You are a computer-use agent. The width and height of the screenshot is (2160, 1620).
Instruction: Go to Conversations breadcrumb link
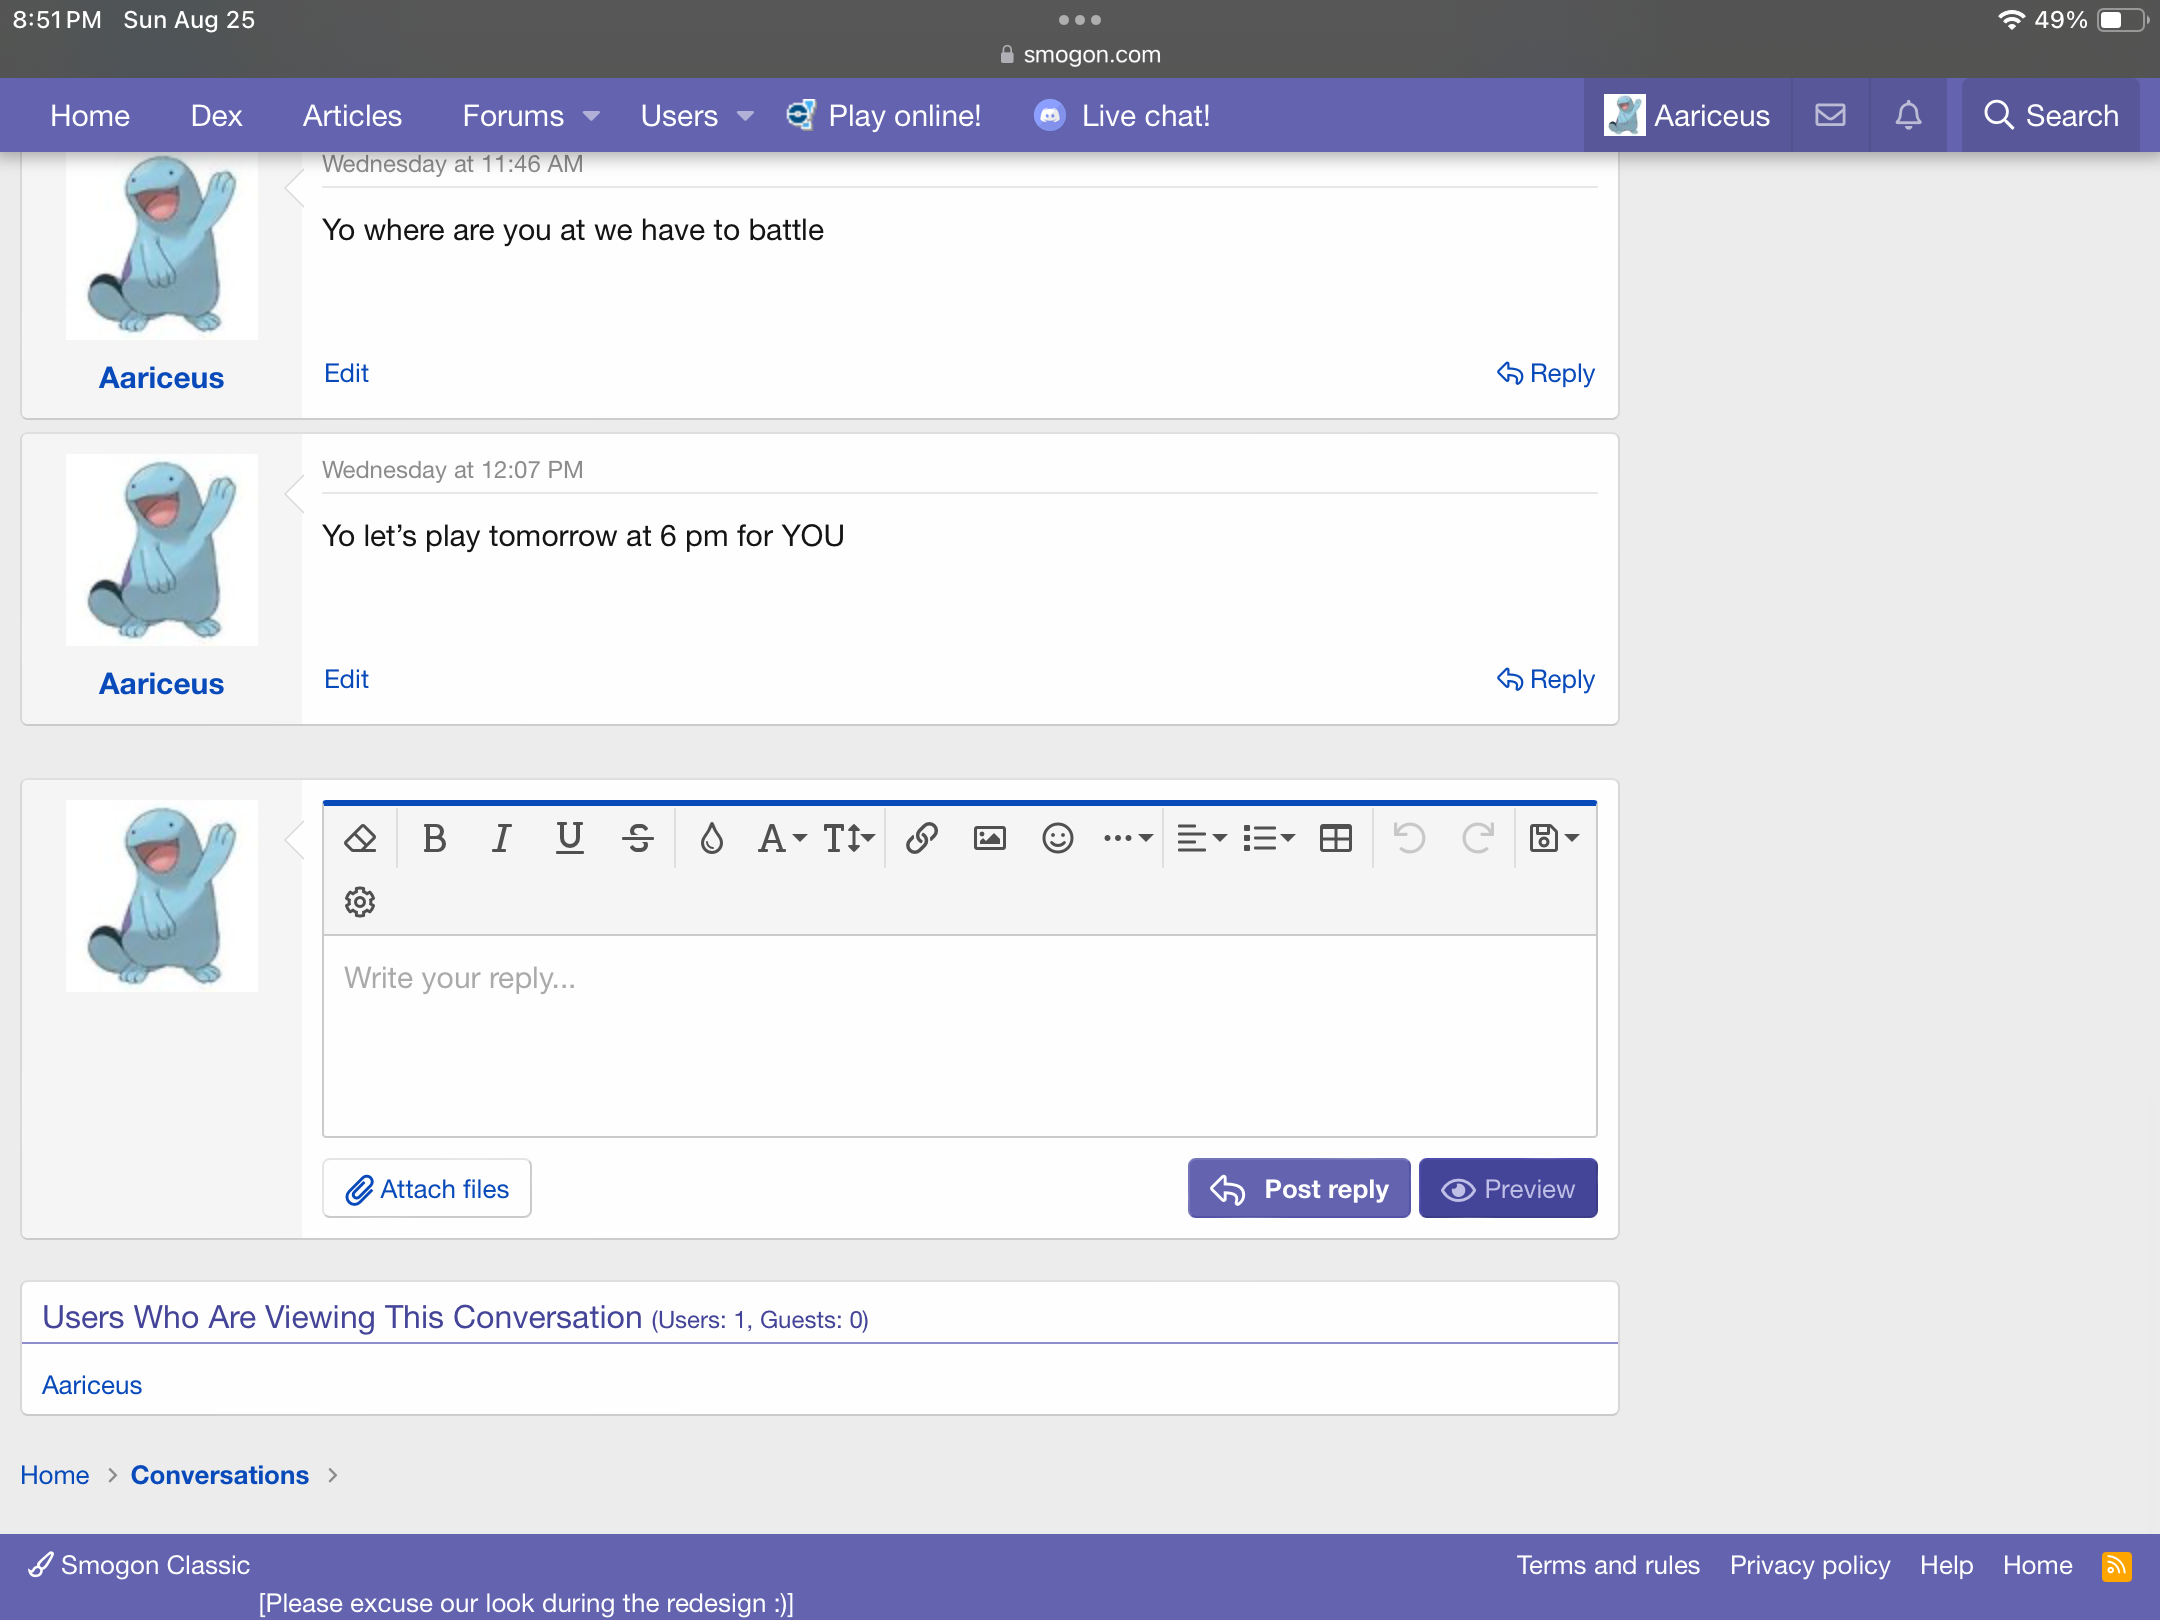220,1475
